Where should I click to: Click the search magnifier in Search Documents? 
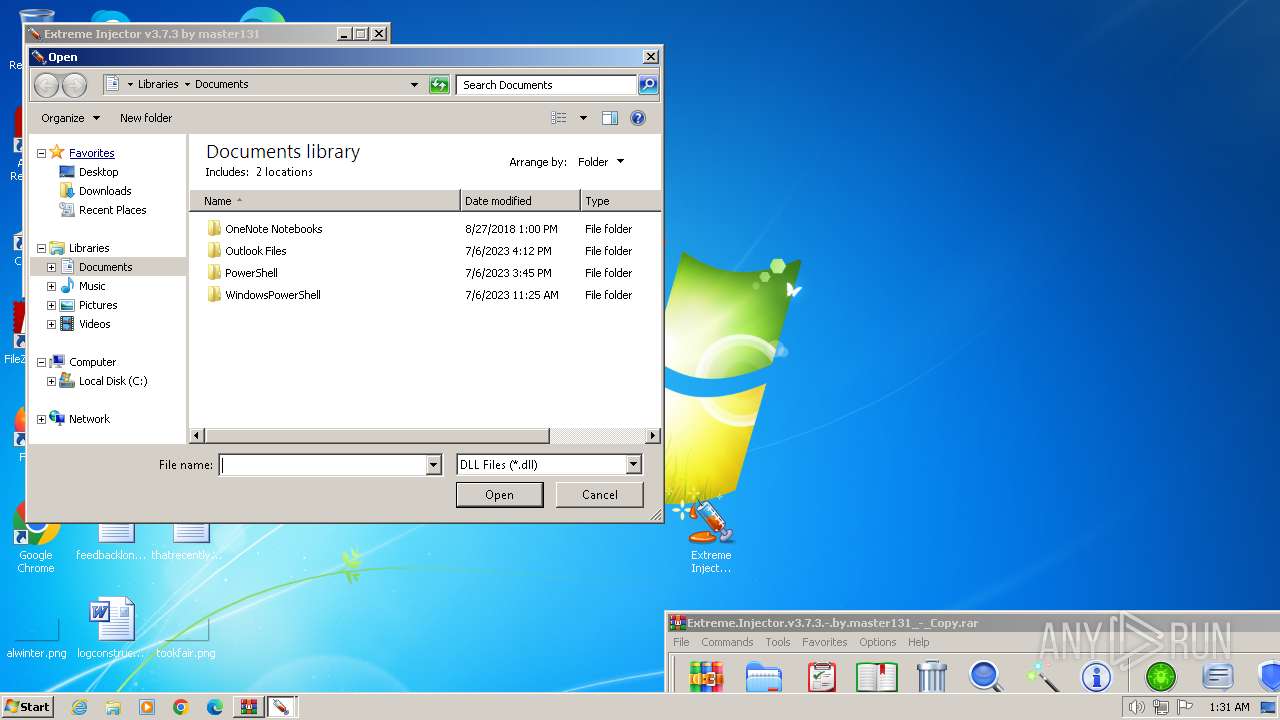click(648, 85)
